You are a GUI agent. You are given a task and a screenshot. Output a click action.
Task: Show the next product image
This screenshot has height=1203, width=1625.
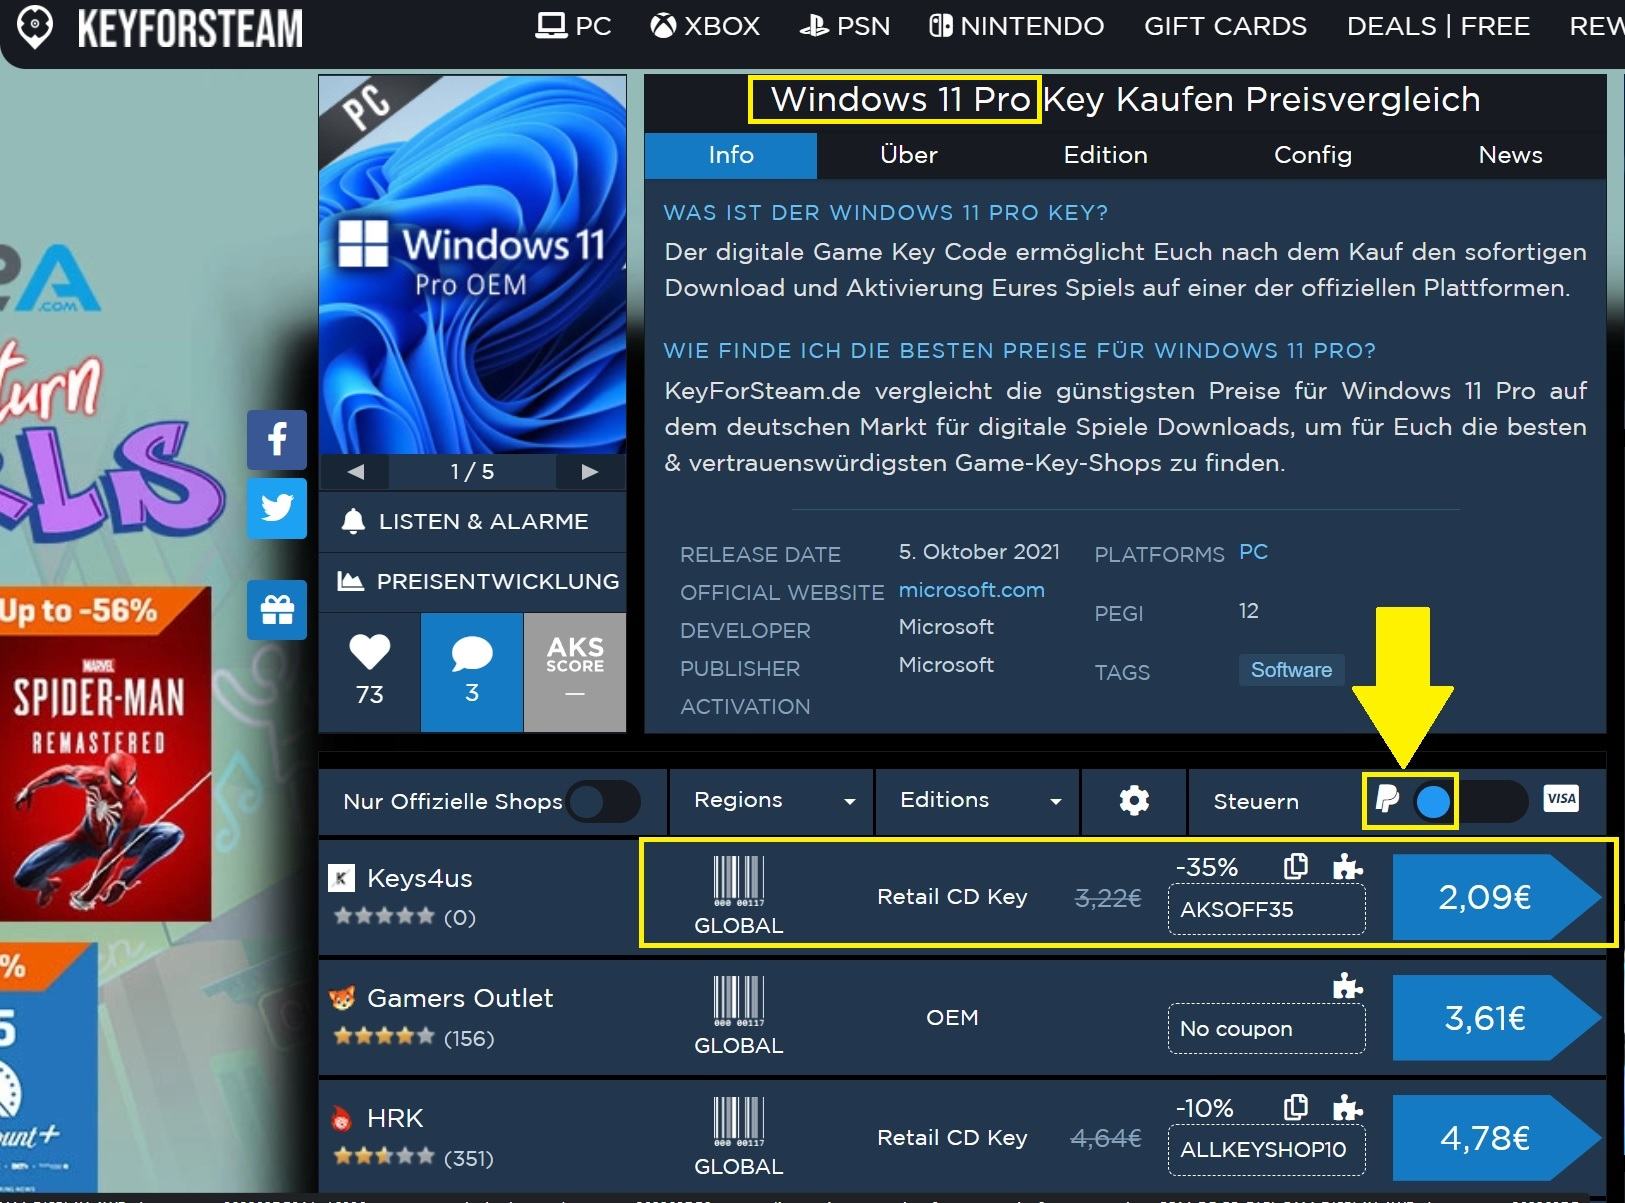click(590, 472)
